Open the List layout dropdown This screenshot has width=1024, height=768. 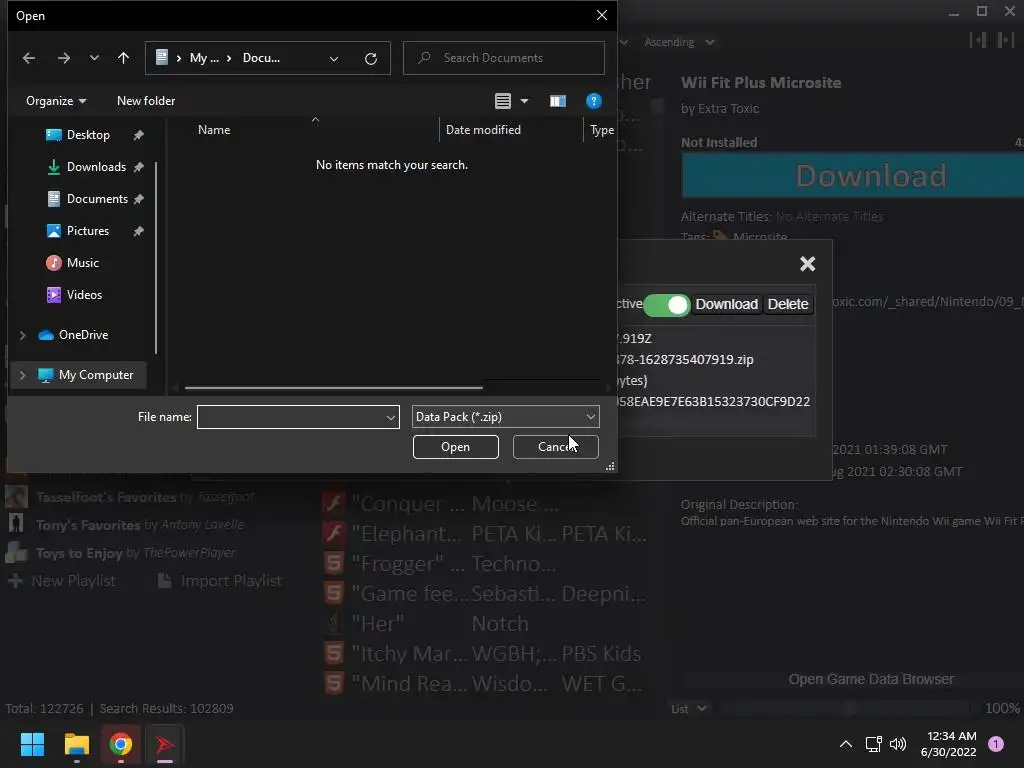click(689, 709)
